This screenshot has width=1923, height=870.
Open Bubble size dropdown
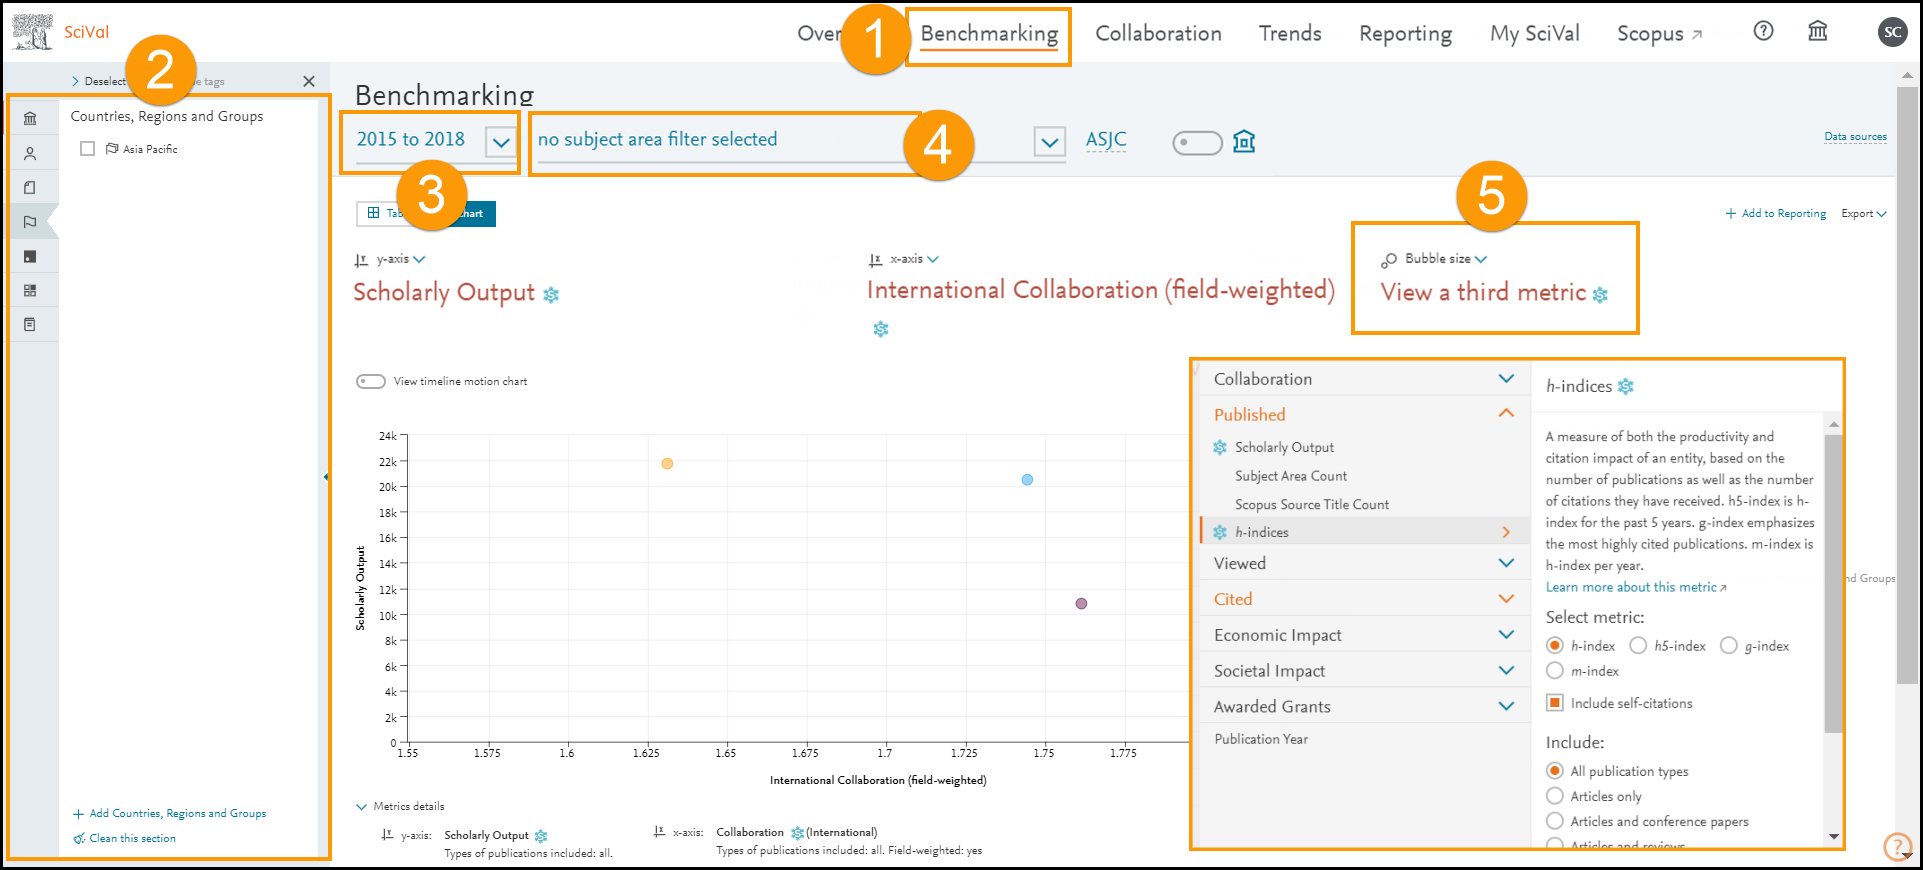(x=1481, y=259)
